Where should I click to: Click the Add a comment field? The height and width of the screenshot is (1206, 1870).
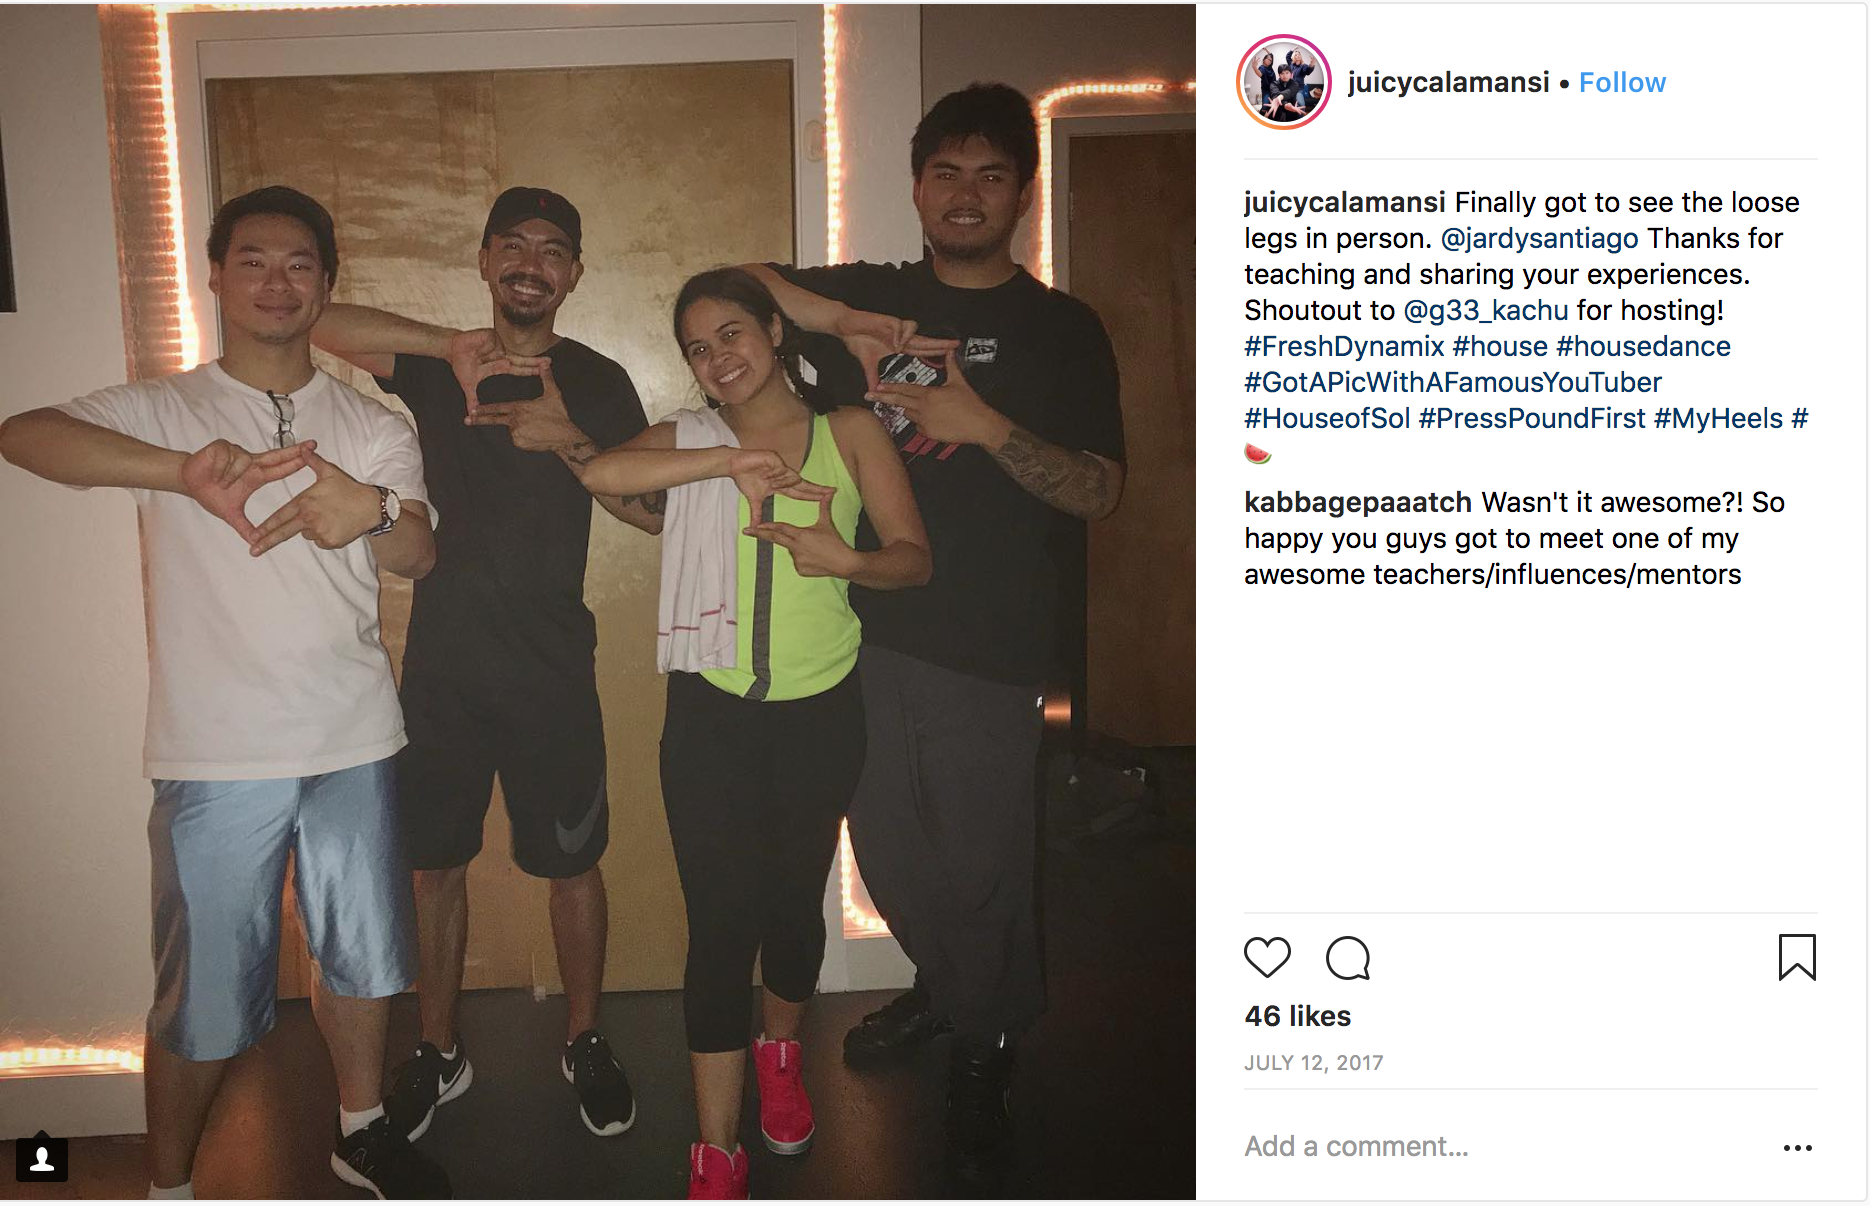1500,1146
